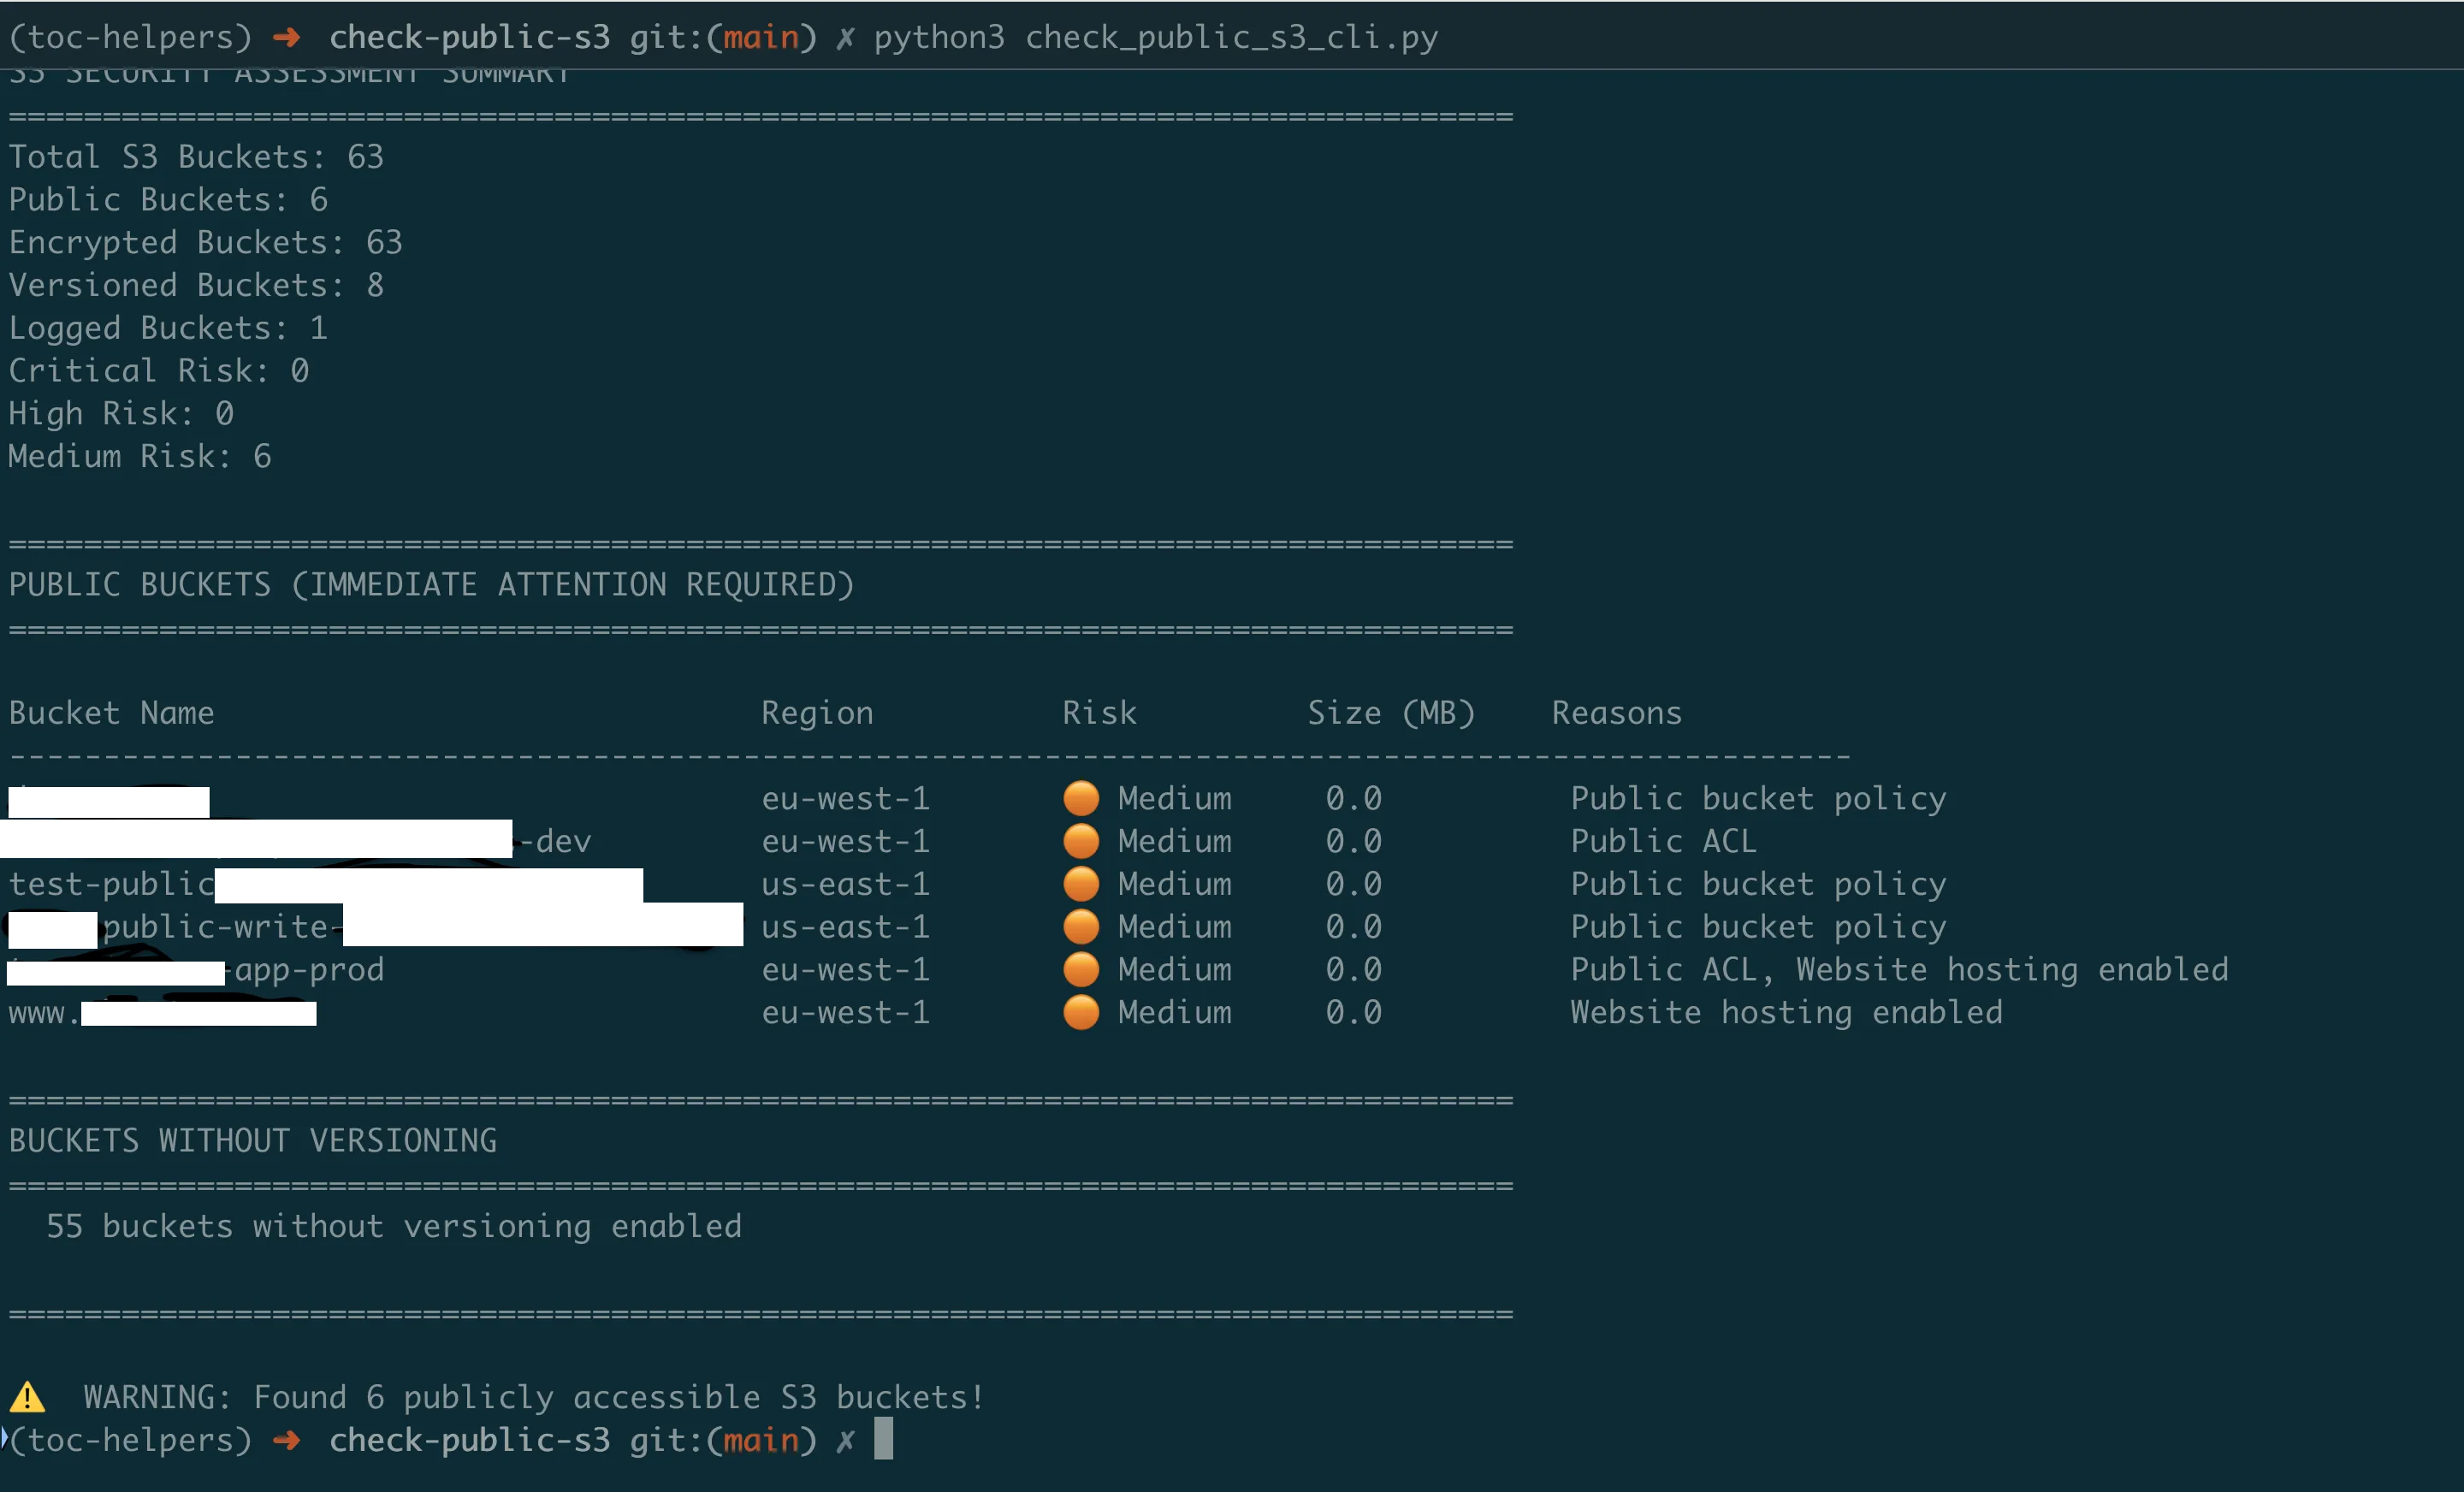Click the orange arrow in top prompt
The height and width of the screenshot is (1492, 2464).
click(287, 37)
